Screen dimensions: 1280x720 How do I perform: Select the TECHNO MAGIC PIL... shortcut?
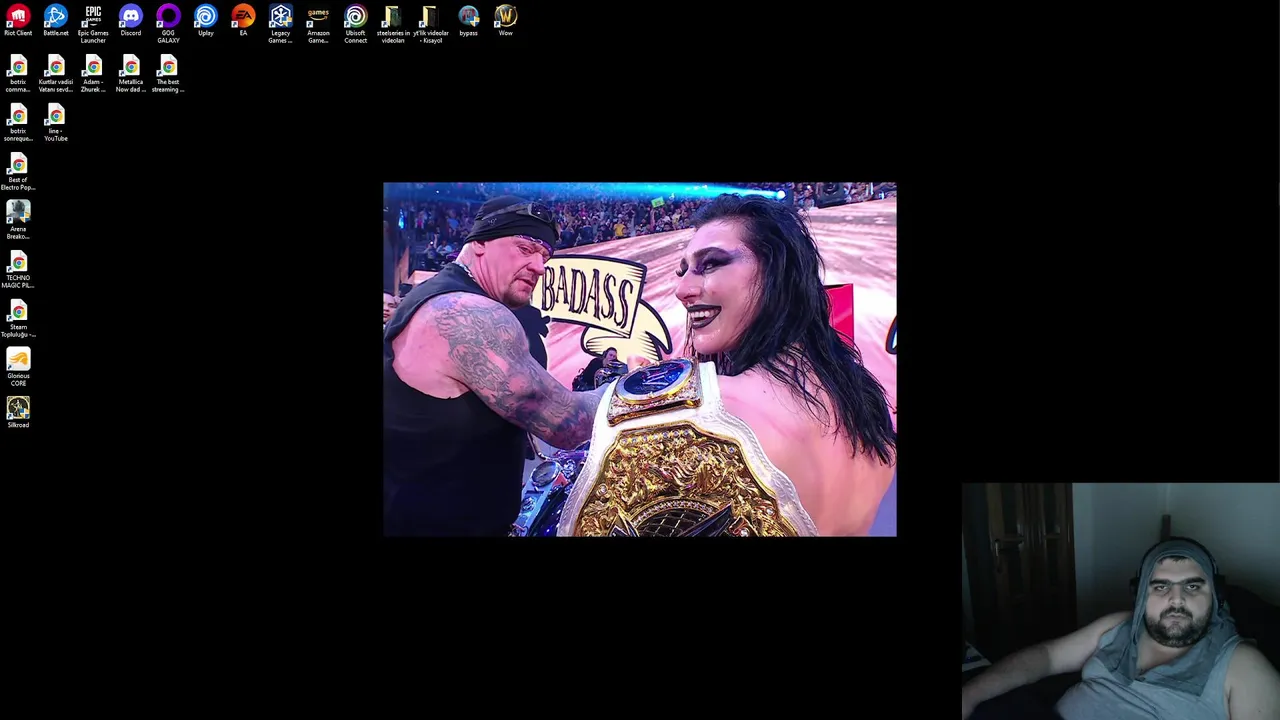(x=18, y=271)
